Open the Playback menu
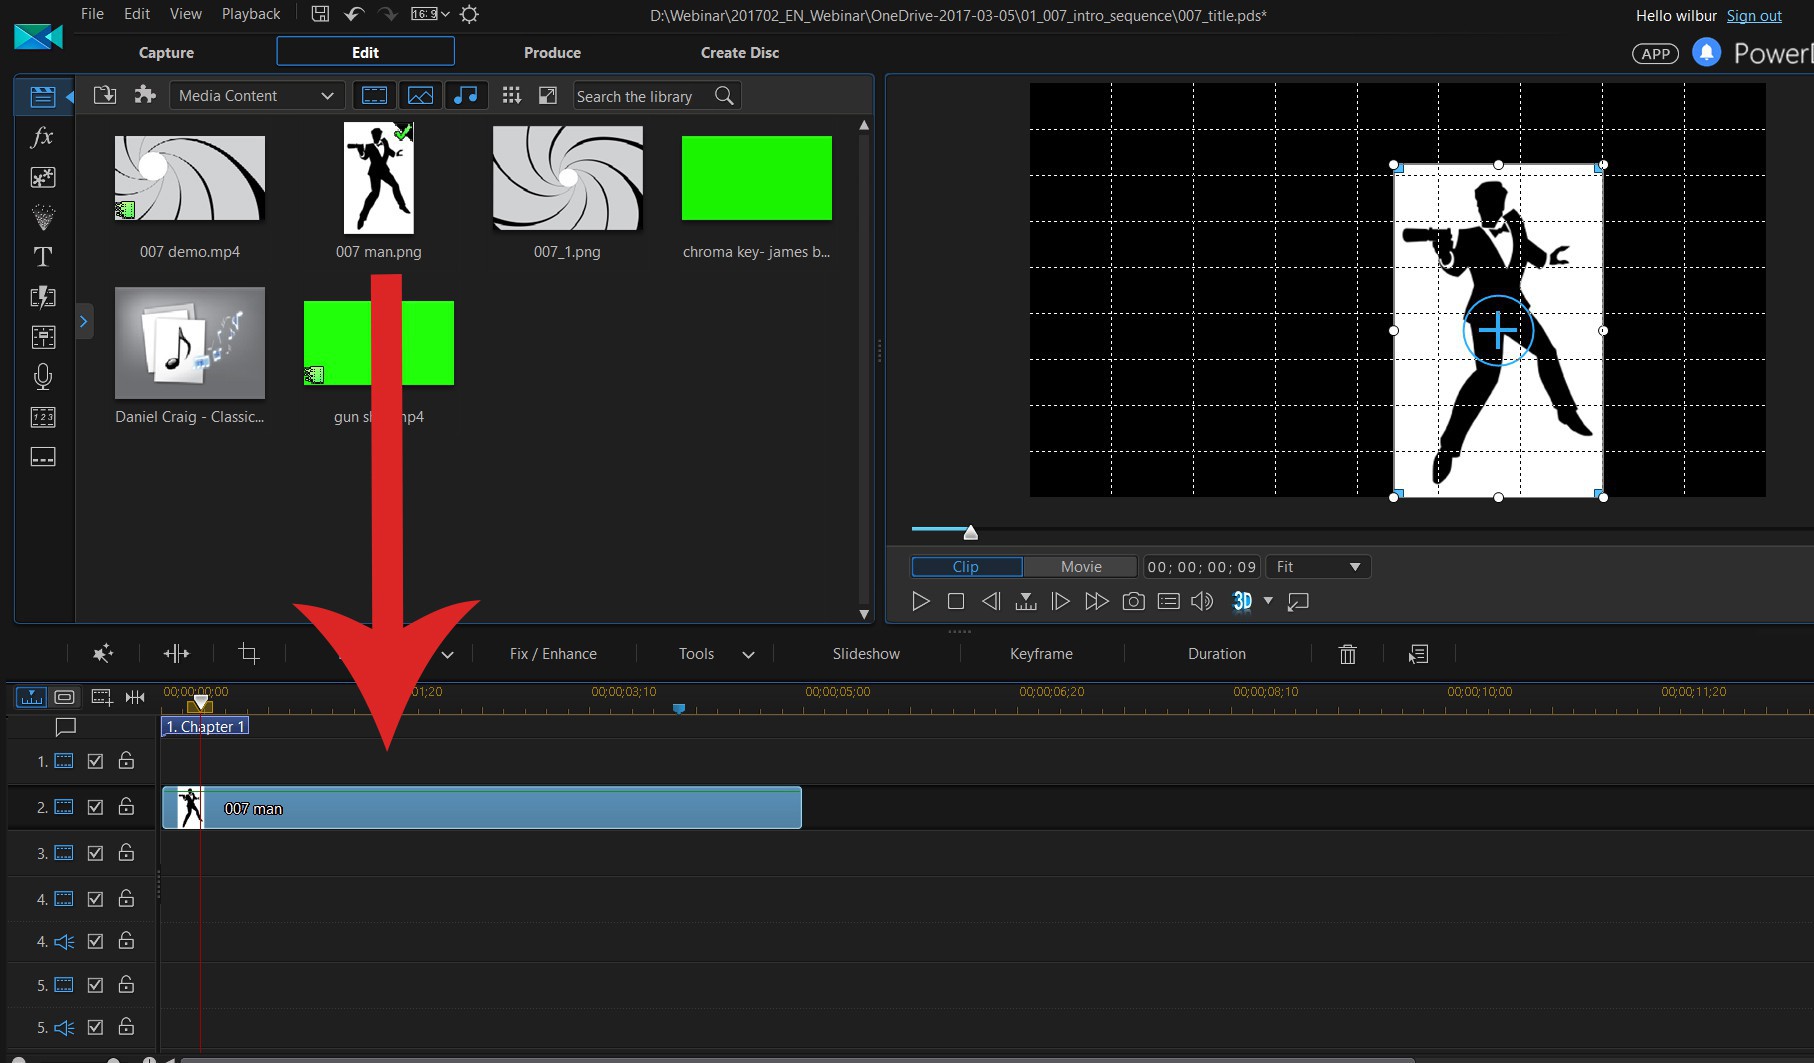The image size is (1814, 1063). 251,14
